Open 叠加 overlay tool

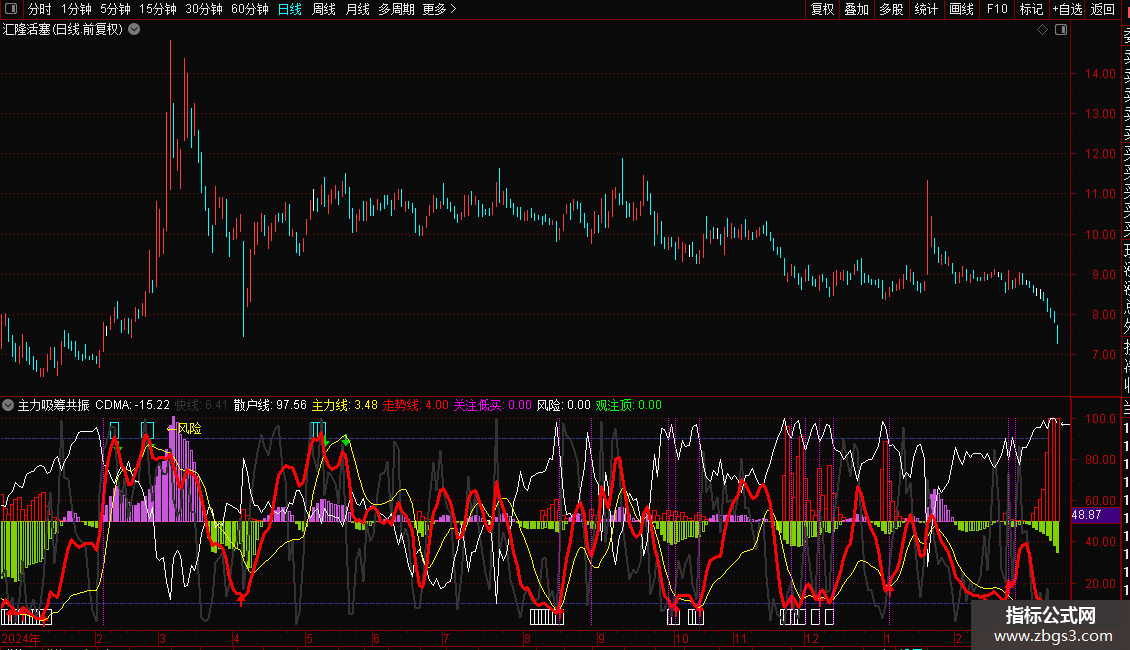(856, 9)
